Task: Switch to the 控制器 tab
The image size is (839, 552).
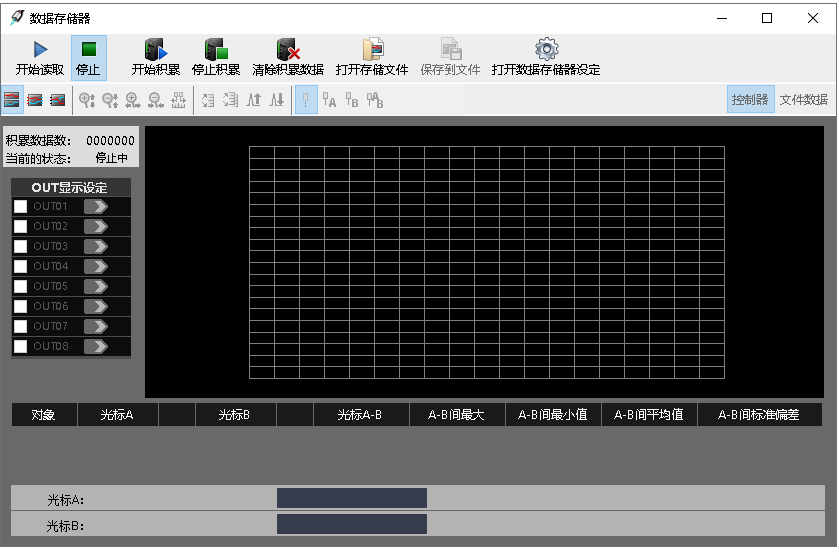Action: click(x=750, y=100)
